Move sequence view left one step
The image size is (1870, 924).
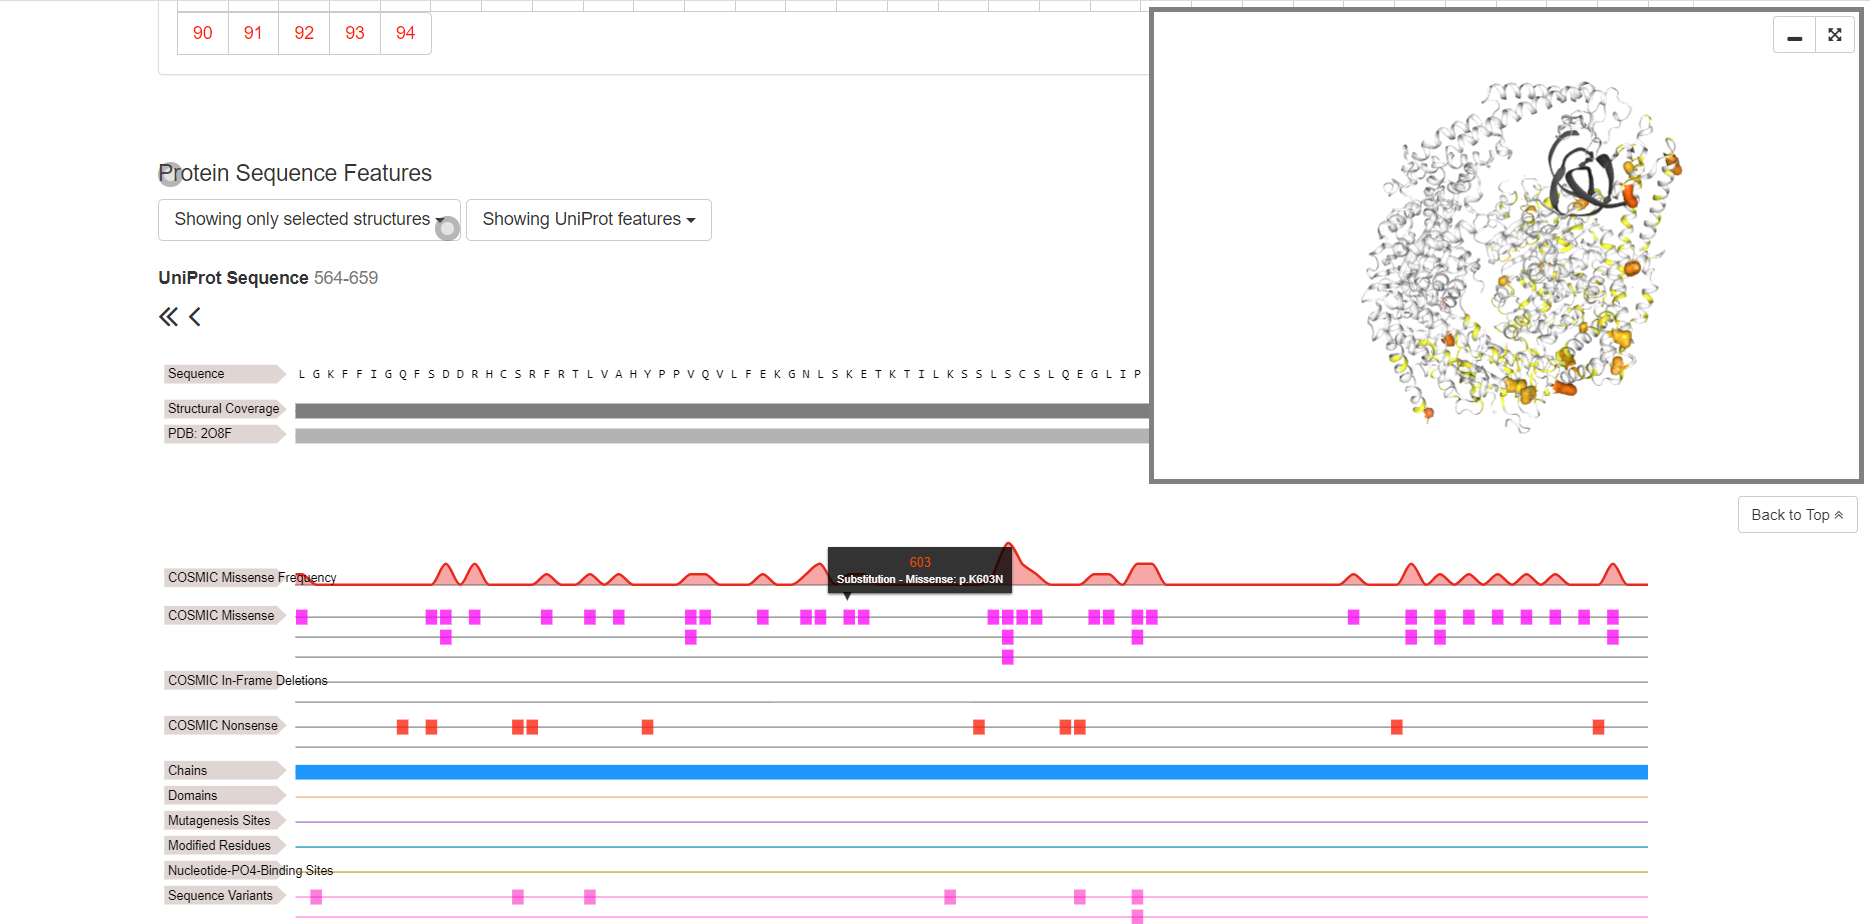195,317
